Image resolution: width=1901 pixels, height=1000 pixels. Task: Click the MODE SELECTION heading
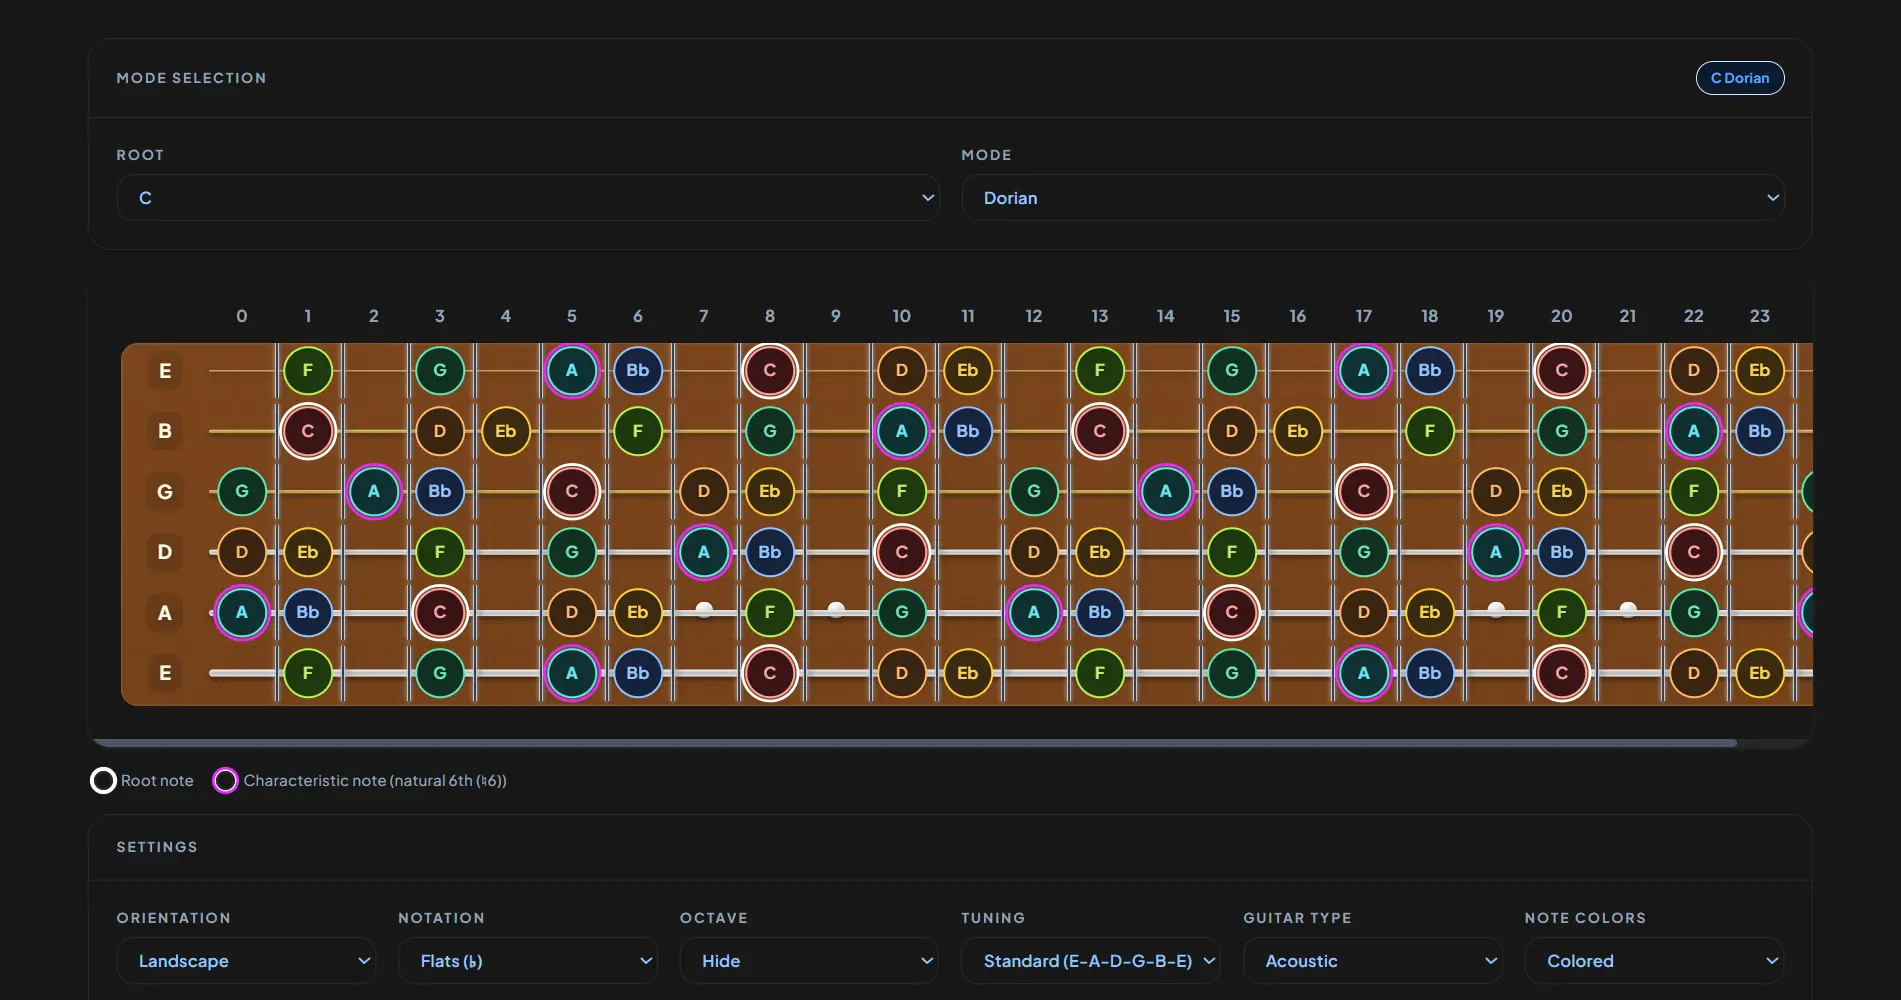[x=191, y=78]
